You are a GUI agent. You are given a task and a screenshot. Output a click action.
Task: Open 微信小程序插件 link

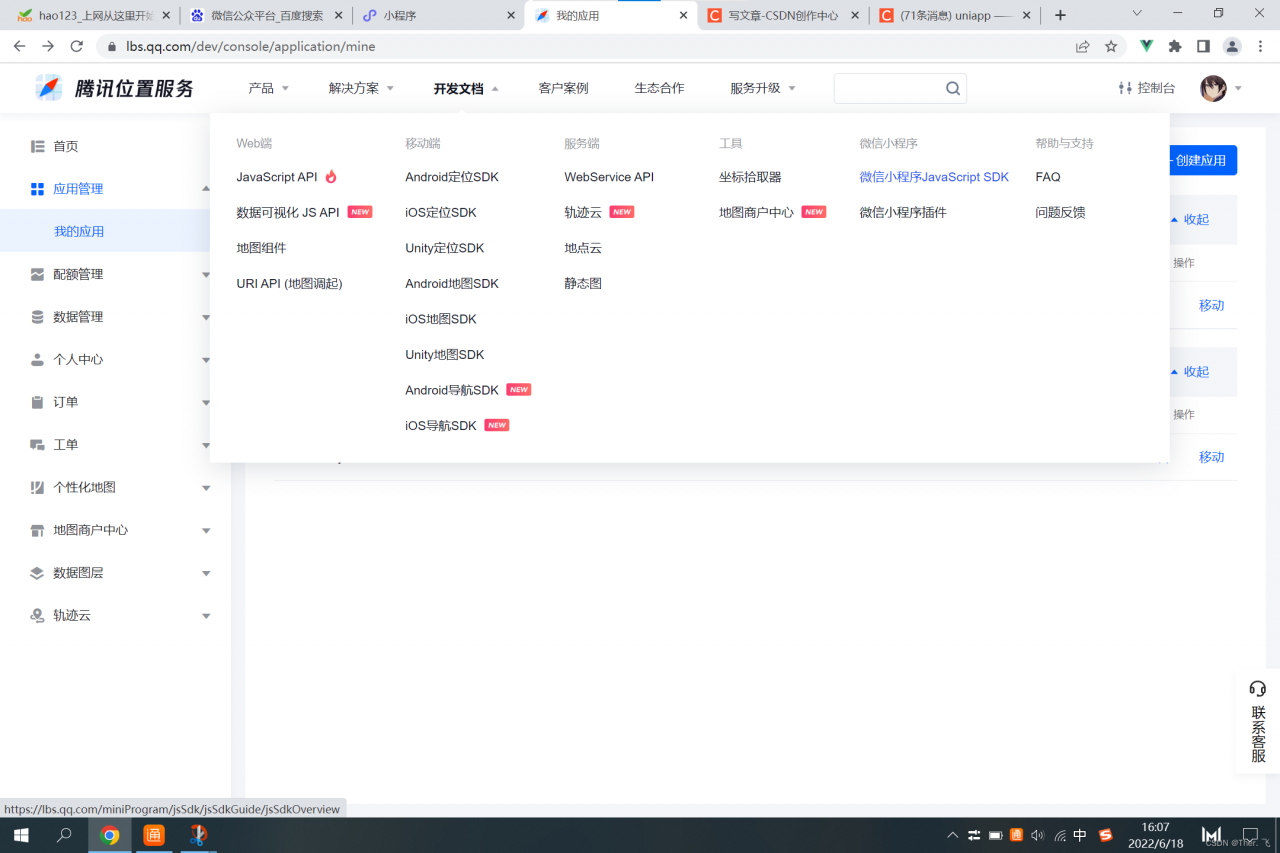tap(903, 212)
